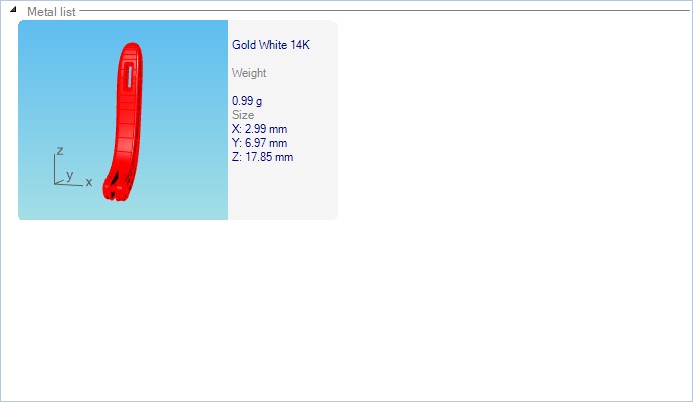
Task: Click the bottom clasp end of red model
Action: pos(115,186)
